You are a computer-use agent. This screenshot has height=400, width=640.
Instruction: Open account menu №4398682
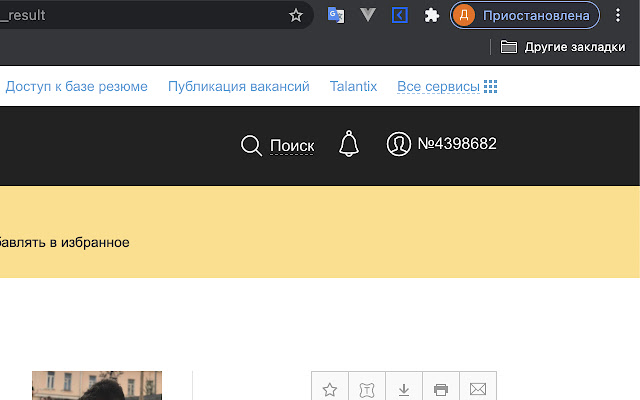(457, 144)
